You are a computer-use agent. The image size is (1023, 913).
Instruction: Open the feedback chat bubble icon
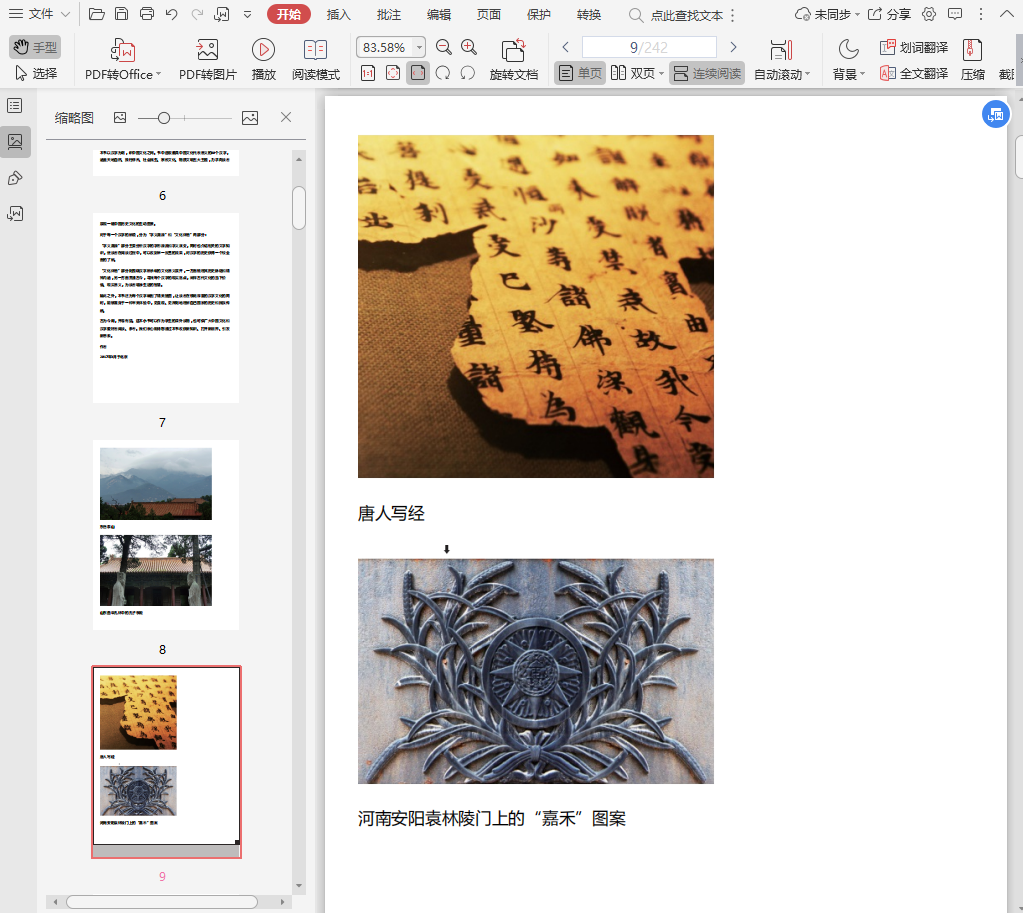955,14
